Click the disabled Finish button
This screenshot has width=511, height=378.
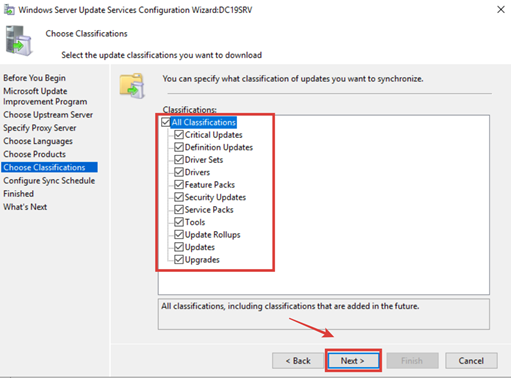pos(412,361)
